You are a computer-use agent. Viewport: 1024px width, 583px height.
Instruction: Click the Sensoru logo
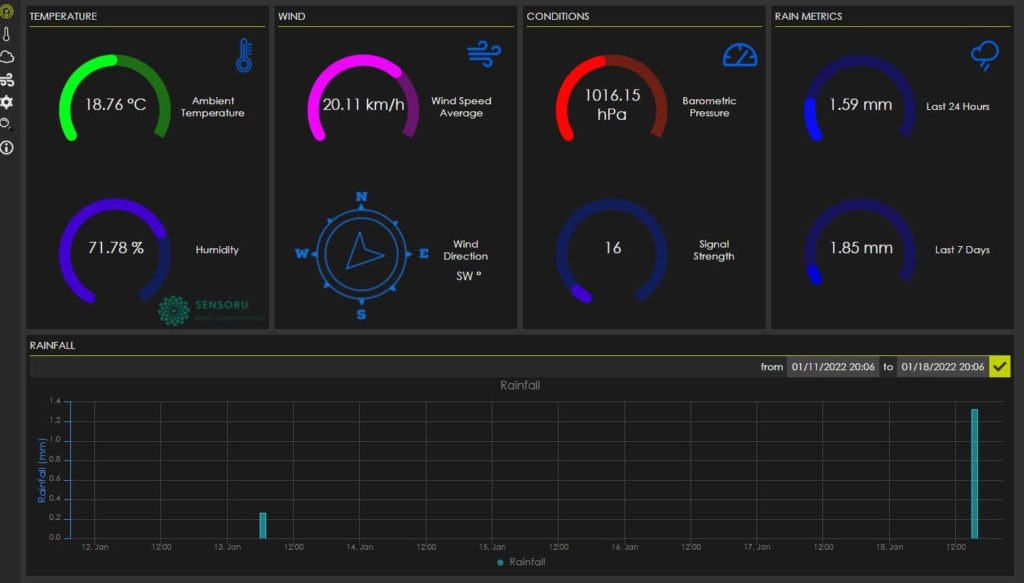(x=212, y=310)
